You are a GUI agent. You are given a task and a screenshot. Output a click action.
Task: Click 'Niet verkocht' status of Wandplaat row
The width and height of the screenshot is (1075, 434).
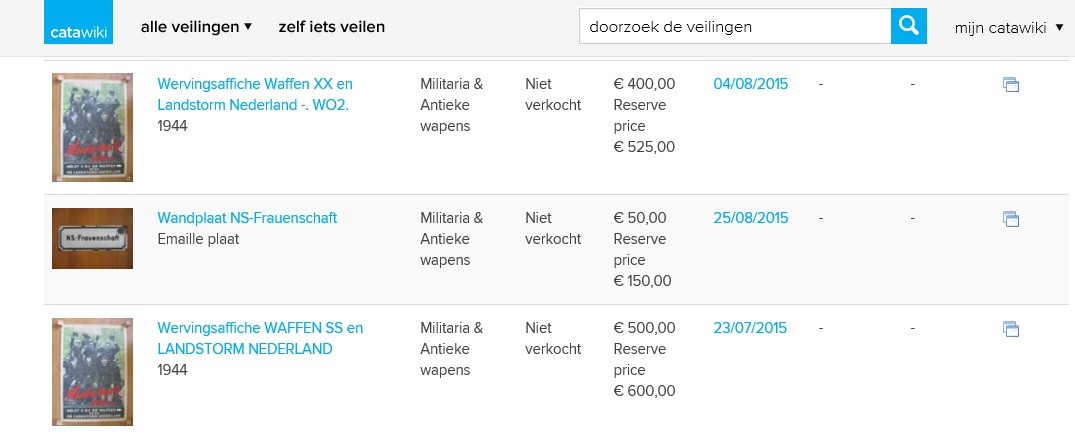[x=552, y=228]
